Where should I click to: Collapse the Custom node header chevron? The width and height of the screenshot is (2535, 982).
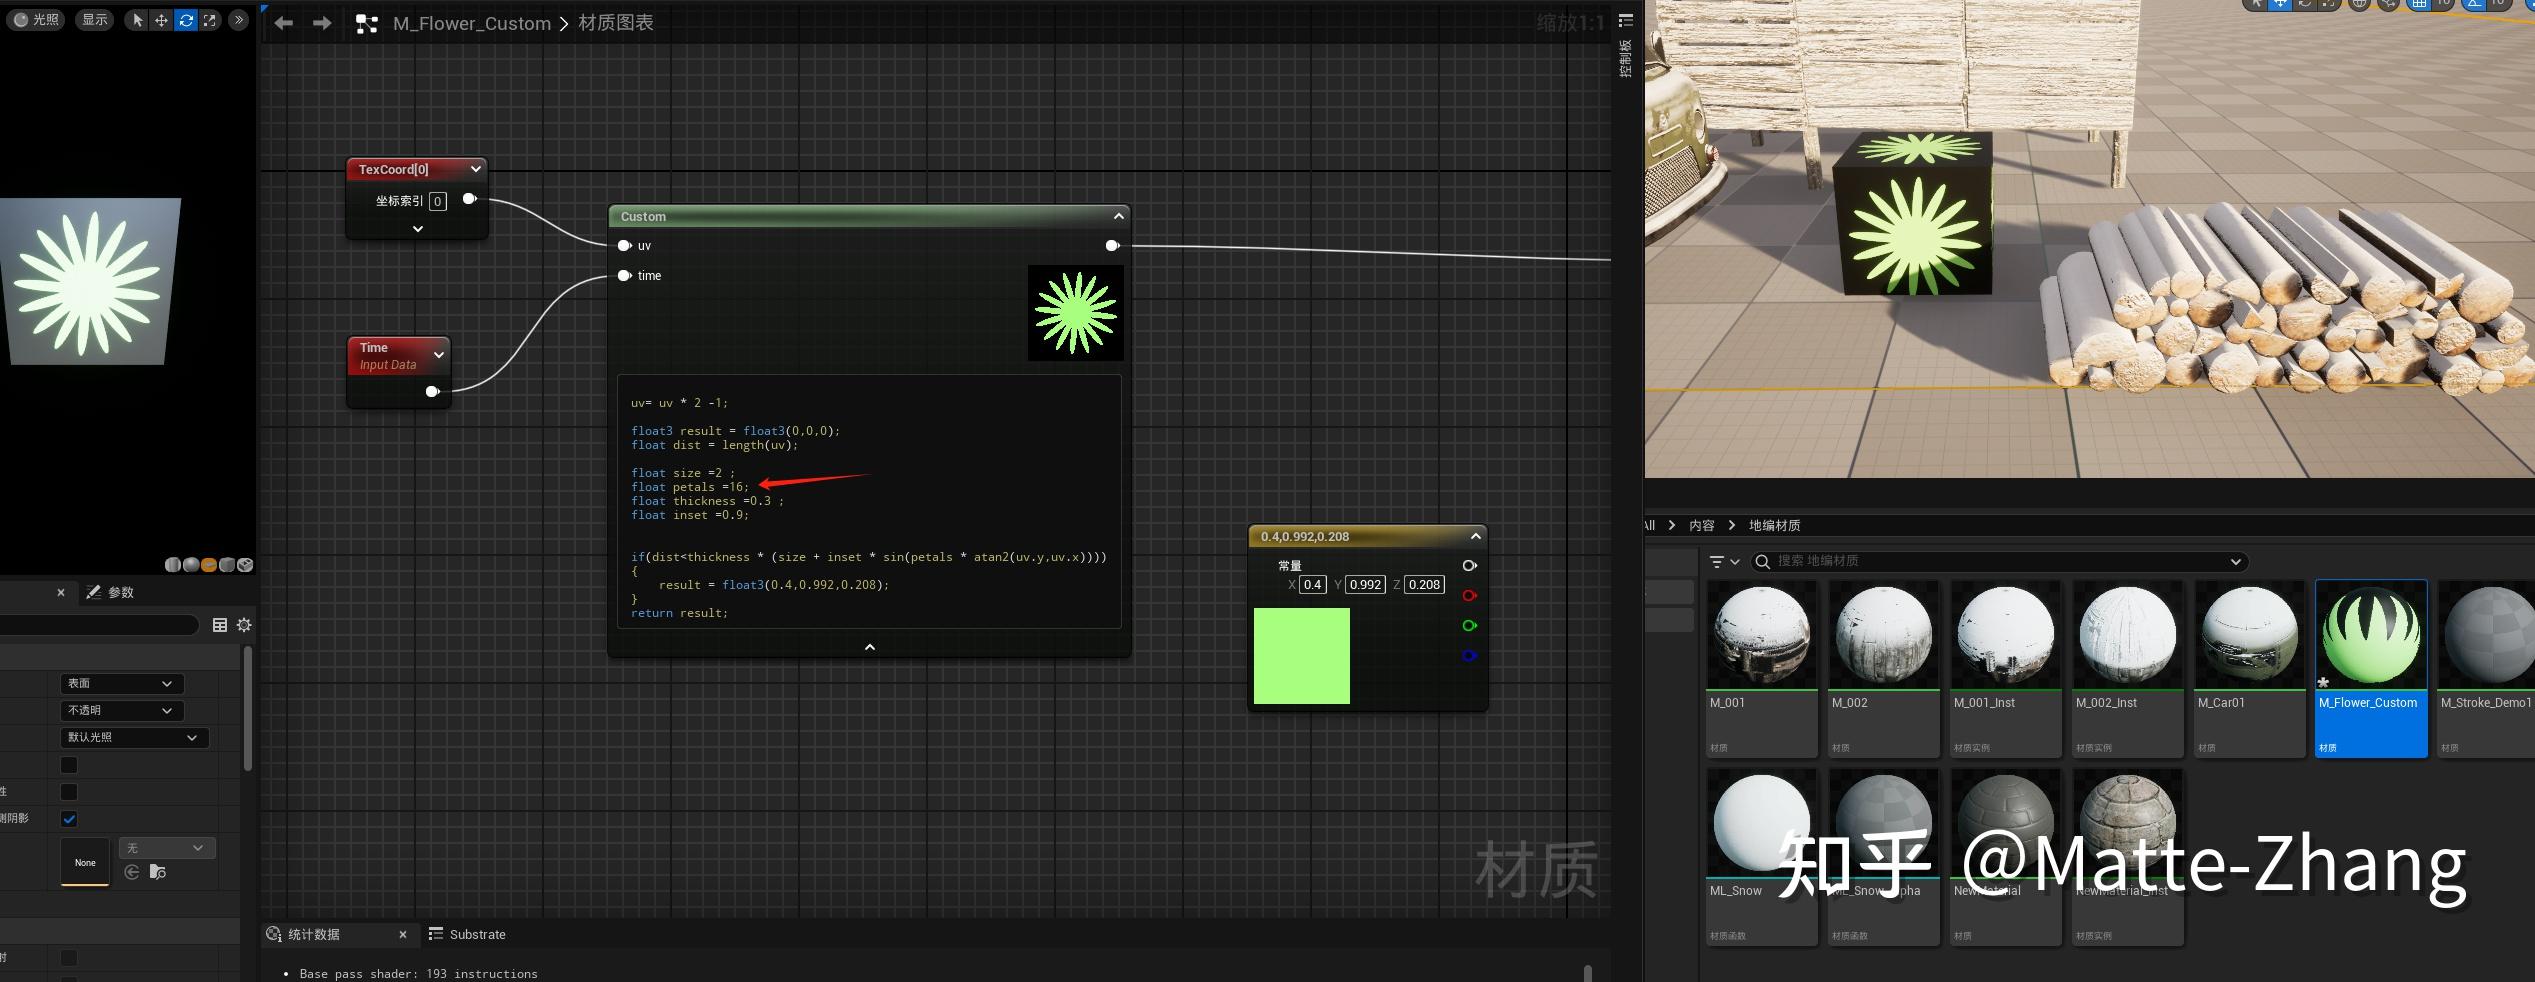[1118, 215]
